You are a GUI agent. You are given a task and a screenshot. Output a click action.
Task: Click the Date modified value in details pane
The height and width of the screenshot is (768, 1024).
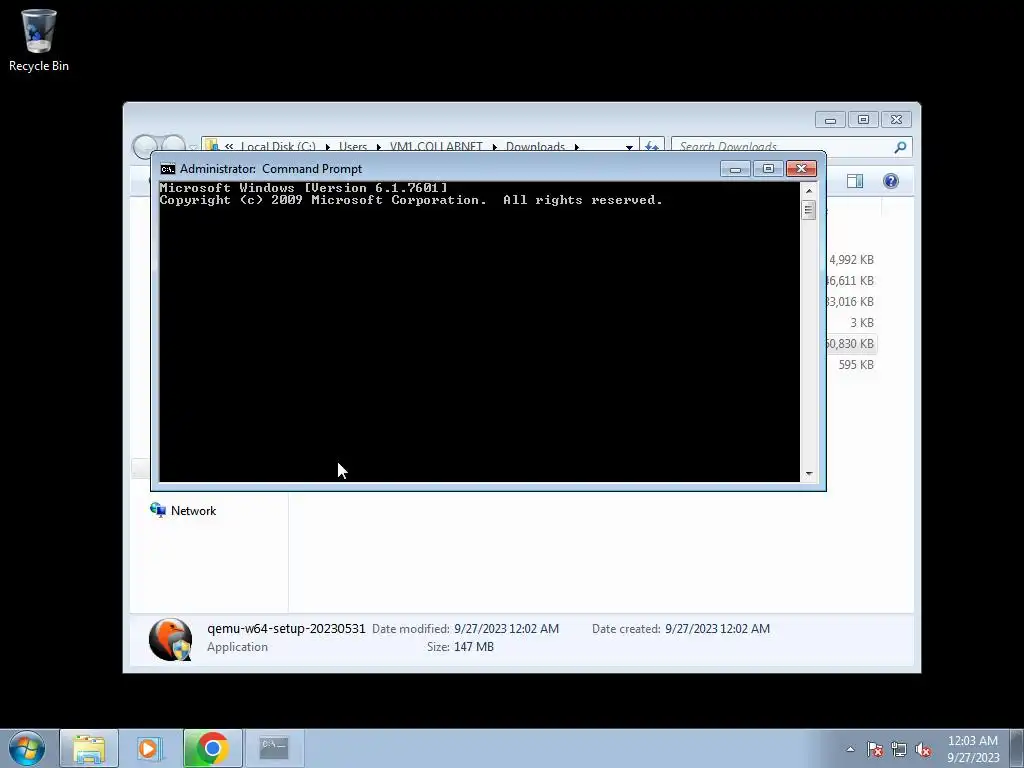click(x=506, y=629)
